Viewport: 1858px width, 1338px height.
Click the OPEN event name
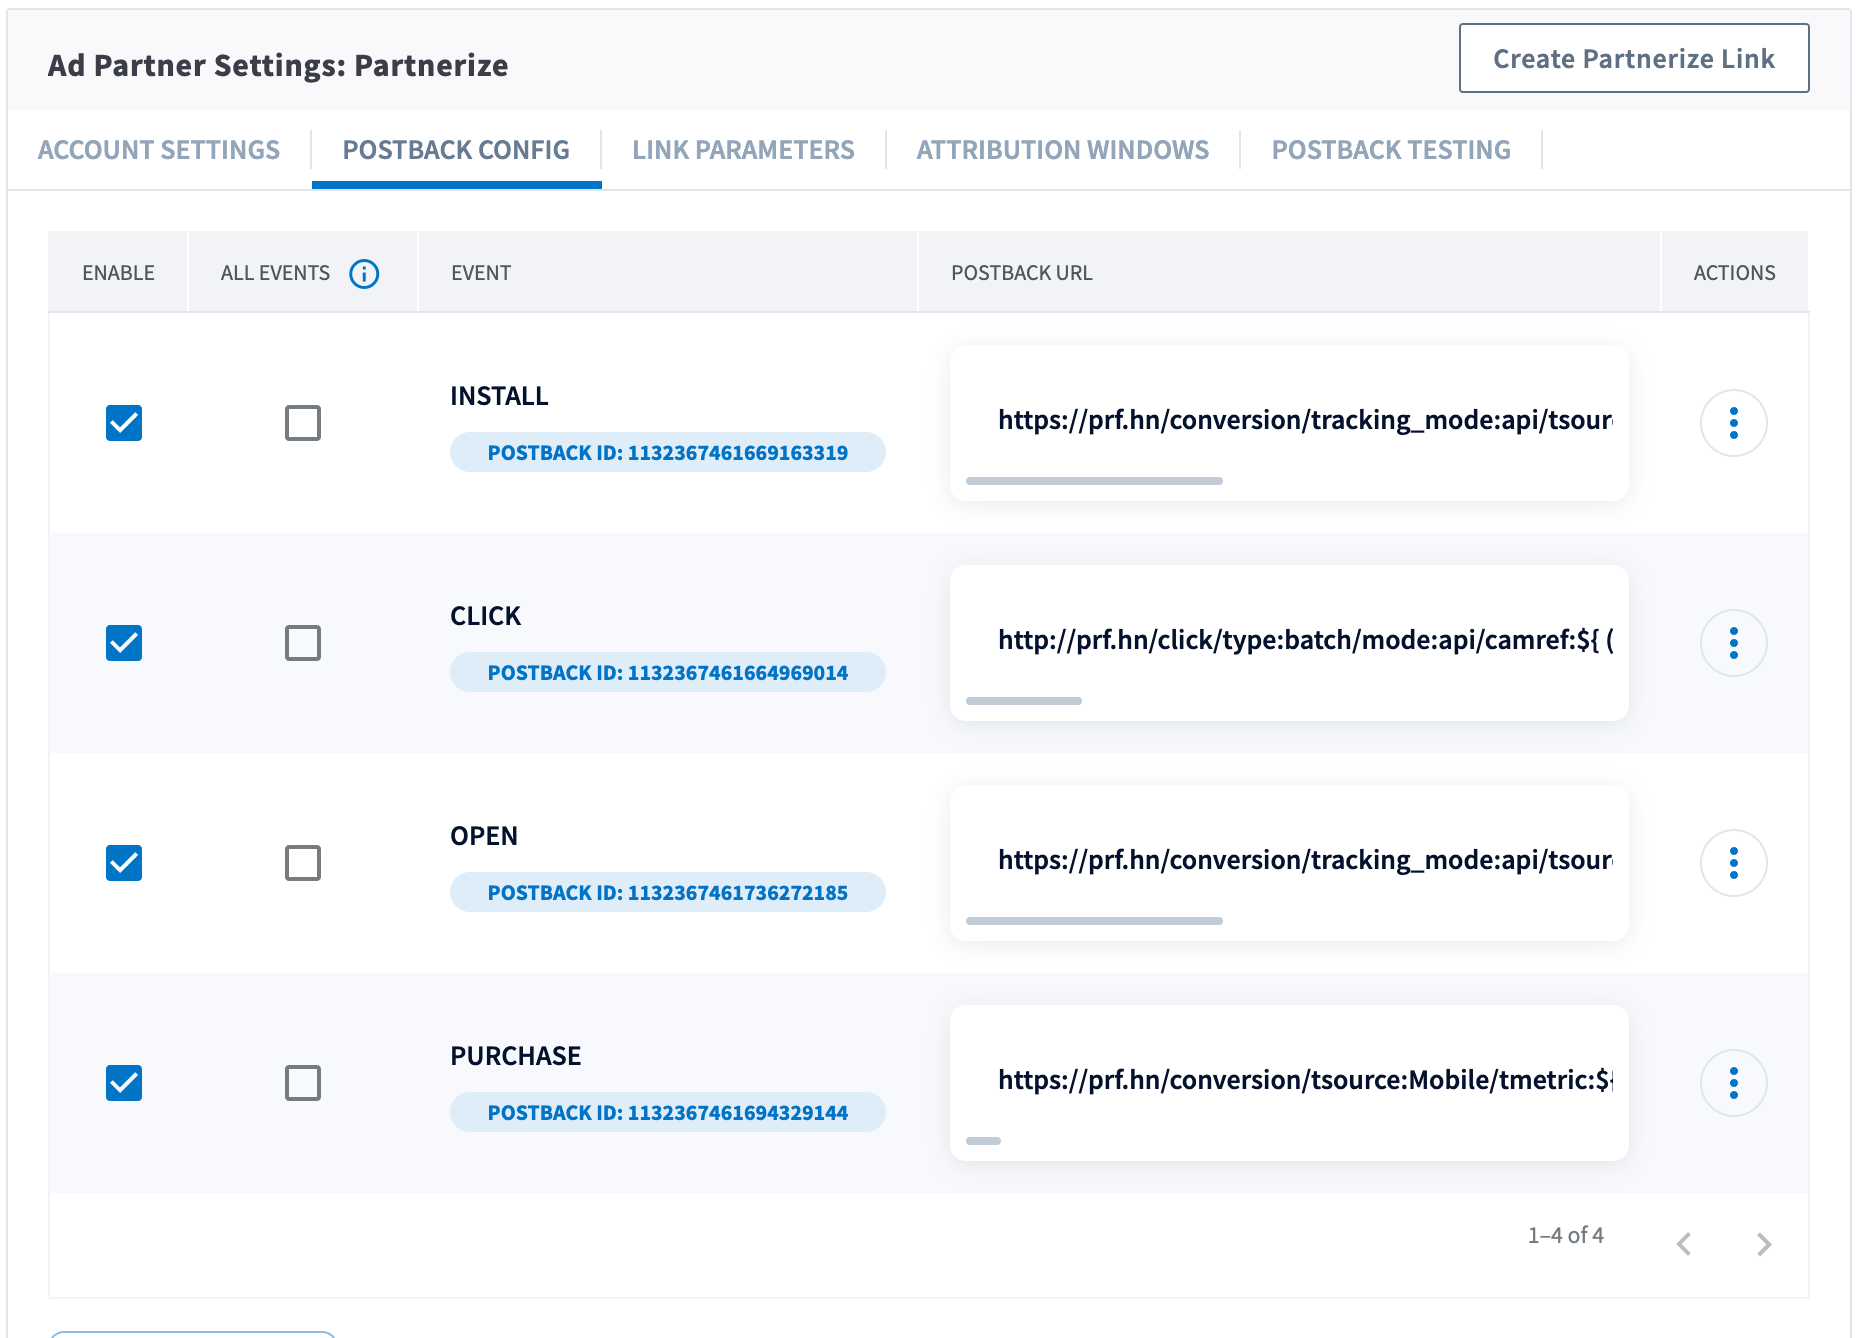tap(484, 836)
